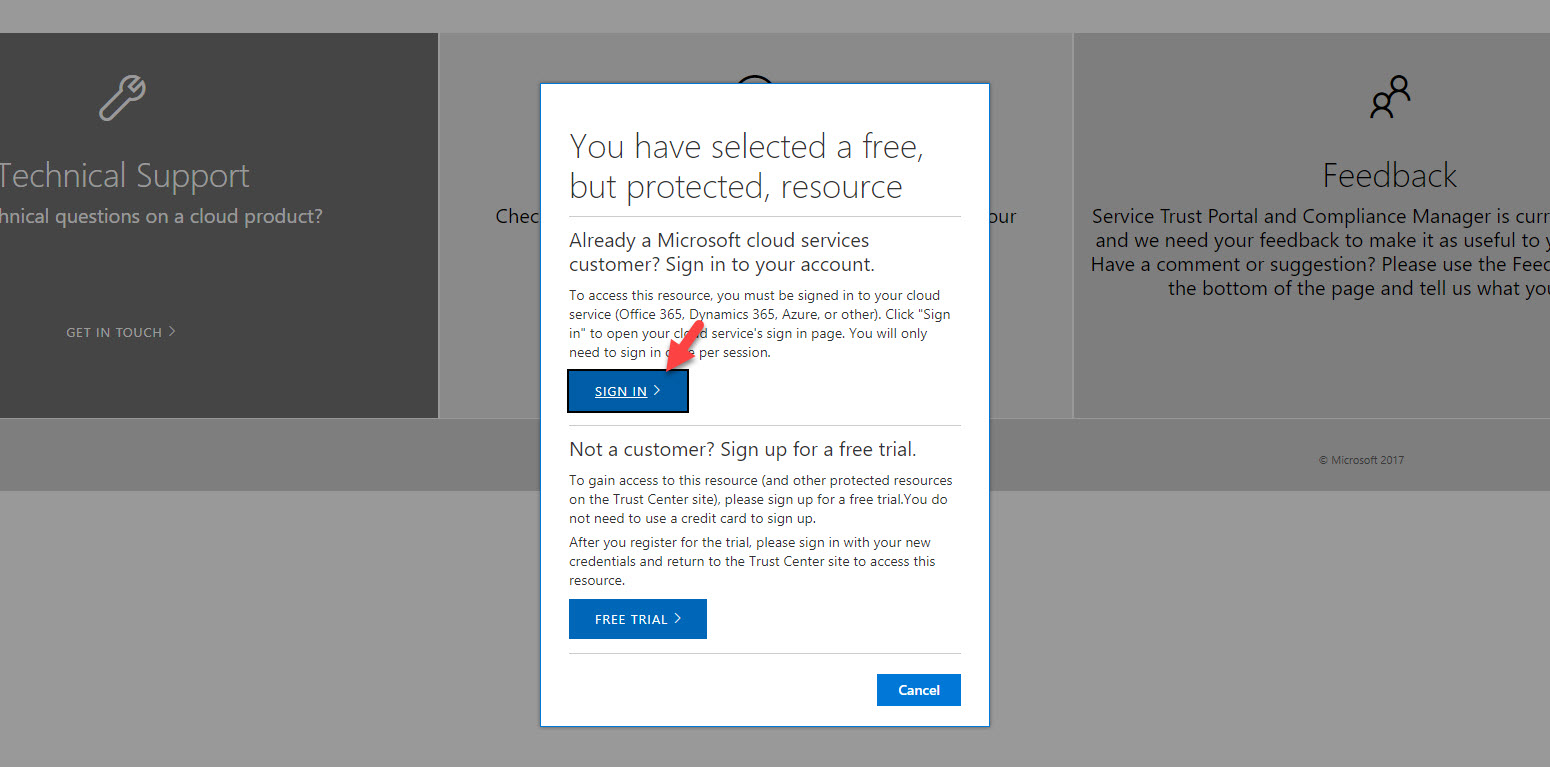1550x767 pixels.
Task: Click the paragraph starting "After you register for the trial"
Action: point(752,561)
